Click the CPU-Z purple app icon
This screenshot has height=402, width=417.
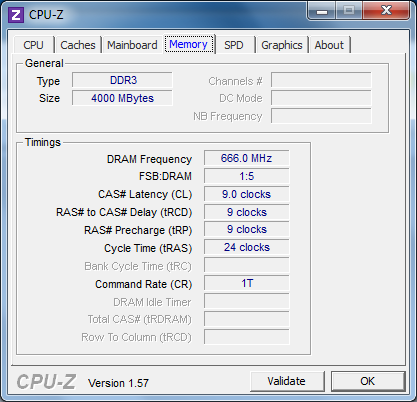15,15
